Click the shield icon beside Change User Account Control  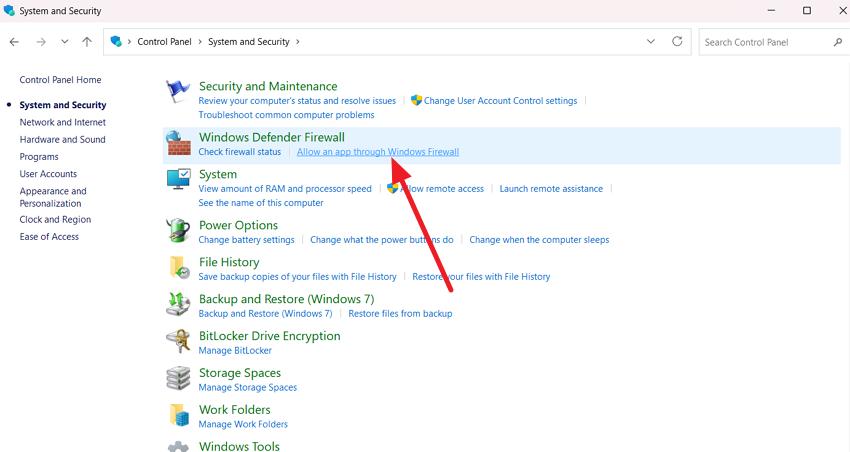click(x=416, y=100)
